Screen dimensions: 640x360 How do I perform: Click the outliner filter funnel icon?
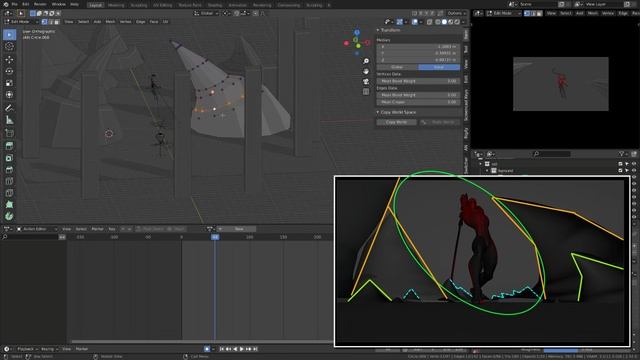tap(621, 154)
